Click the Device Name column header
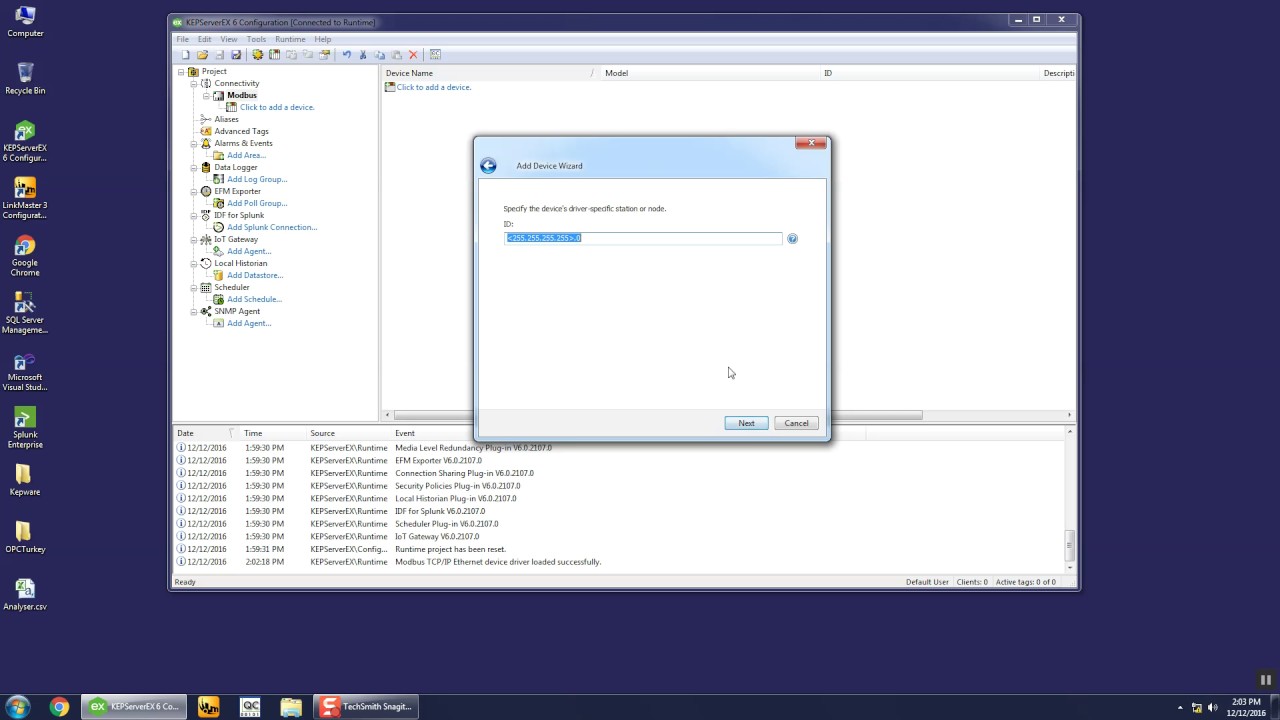 pos(489,73)
